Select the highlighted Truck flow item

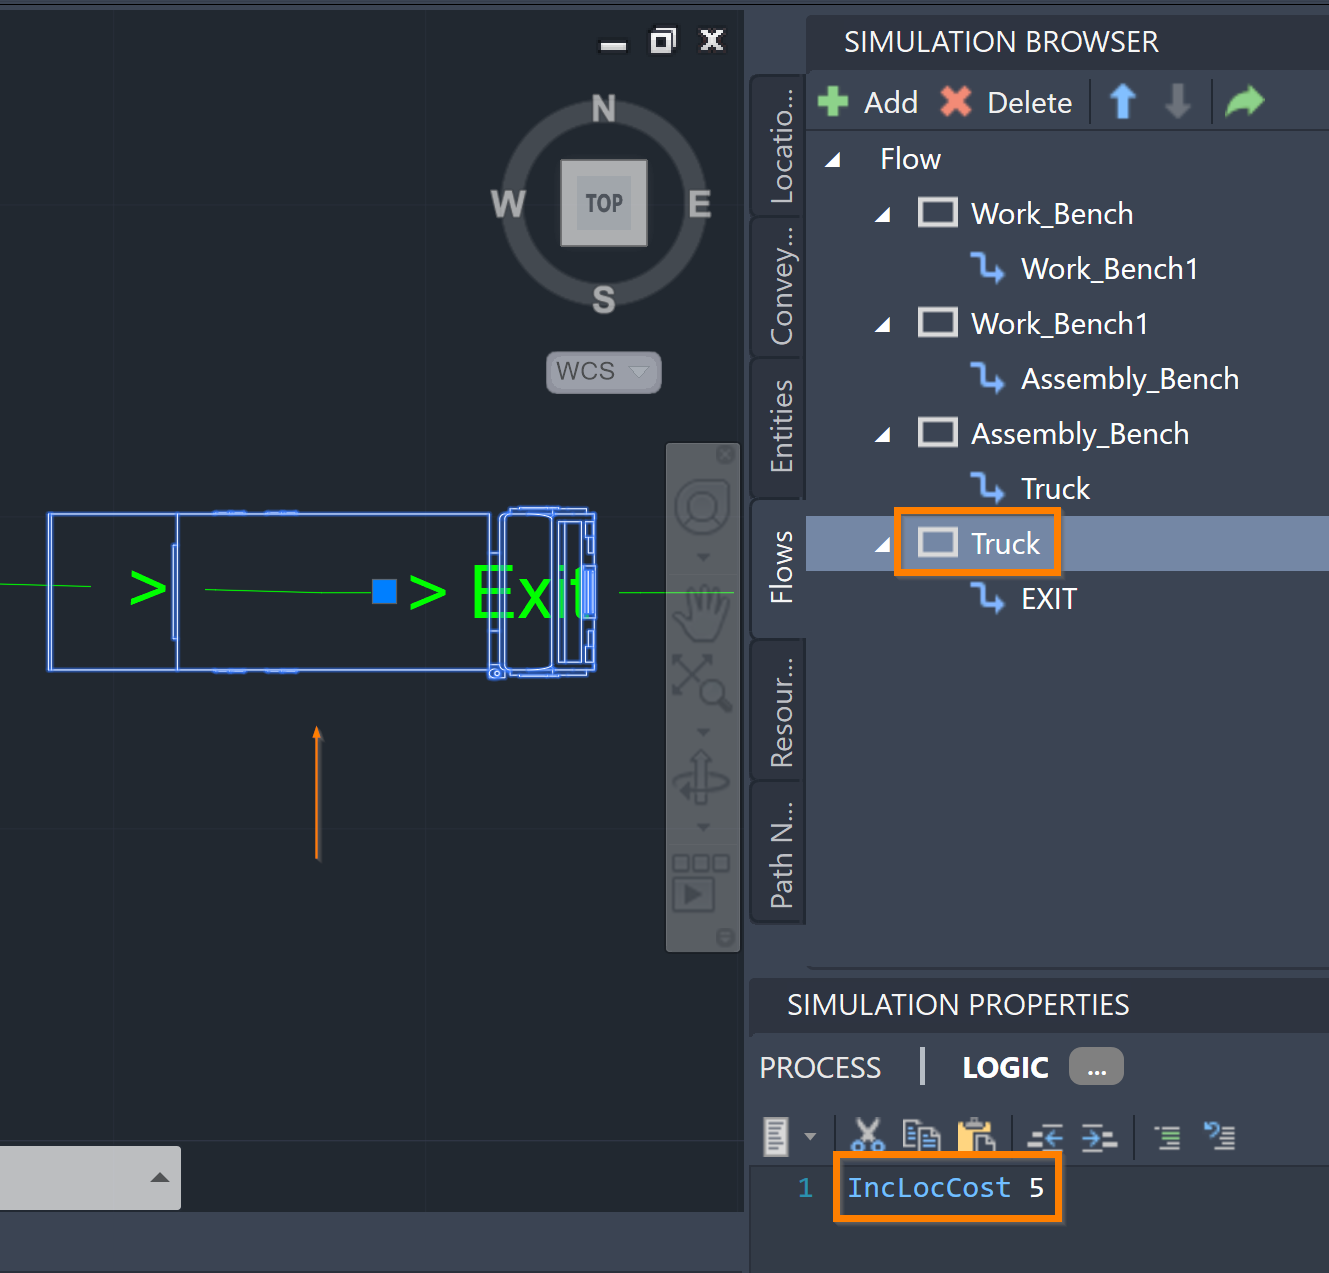click(x=1005, y=544)
